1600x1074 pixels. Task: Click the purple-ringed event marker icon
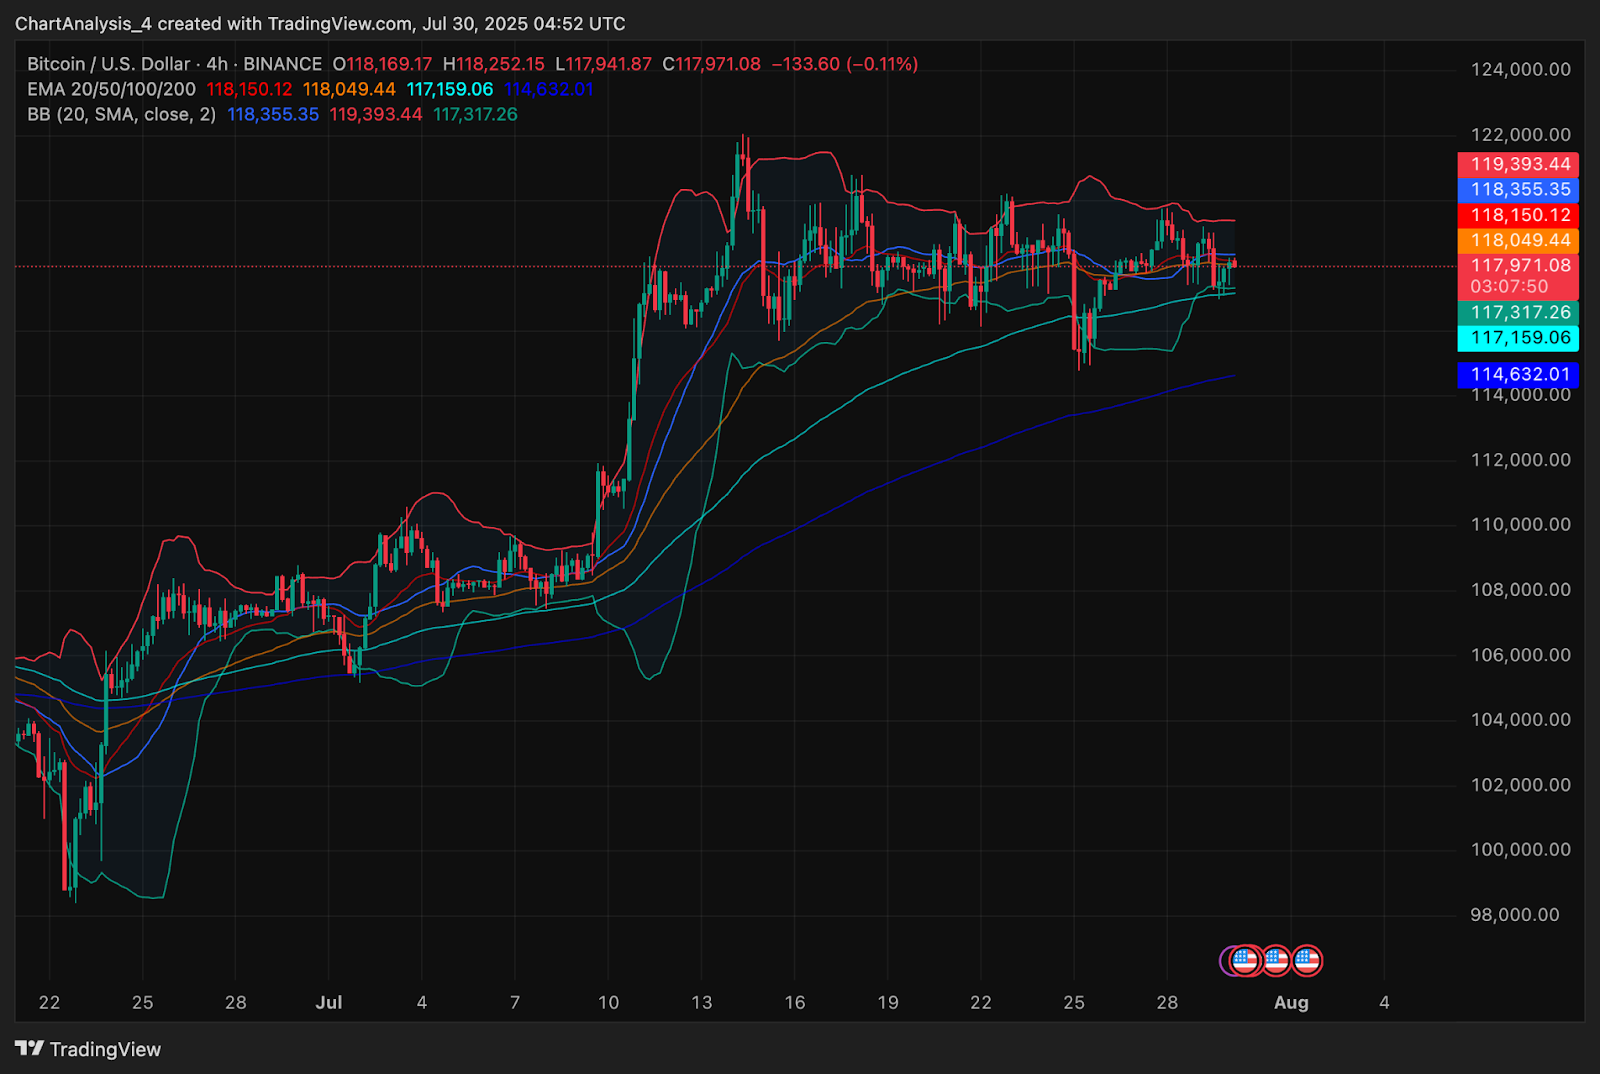pos(1230,961)
